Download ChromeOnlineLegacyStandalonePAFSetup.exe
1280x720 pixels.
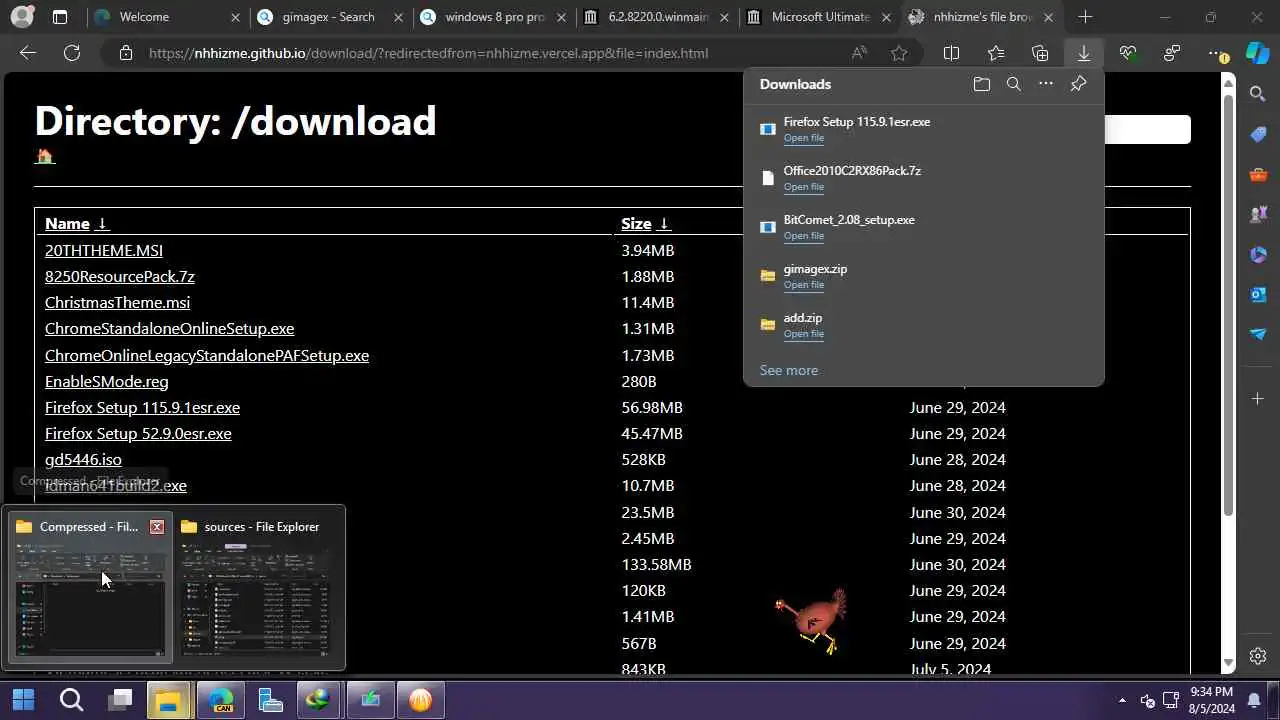tap(207, 355)
